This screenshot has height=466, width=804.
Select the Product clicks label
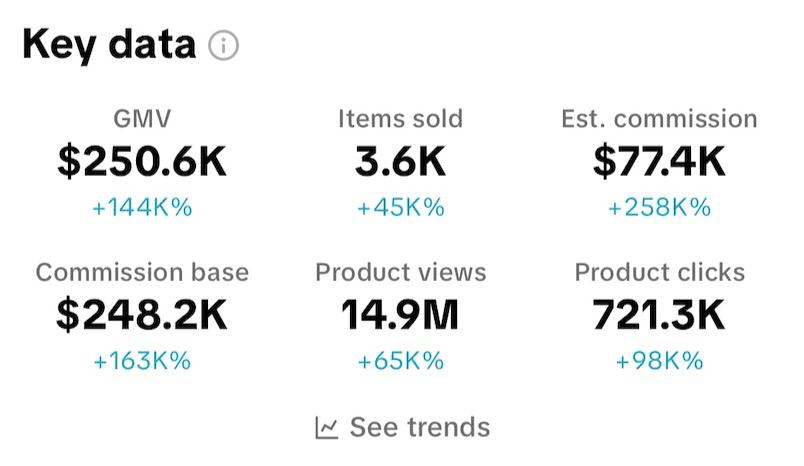pyautogui.click(x=659, y=272)
